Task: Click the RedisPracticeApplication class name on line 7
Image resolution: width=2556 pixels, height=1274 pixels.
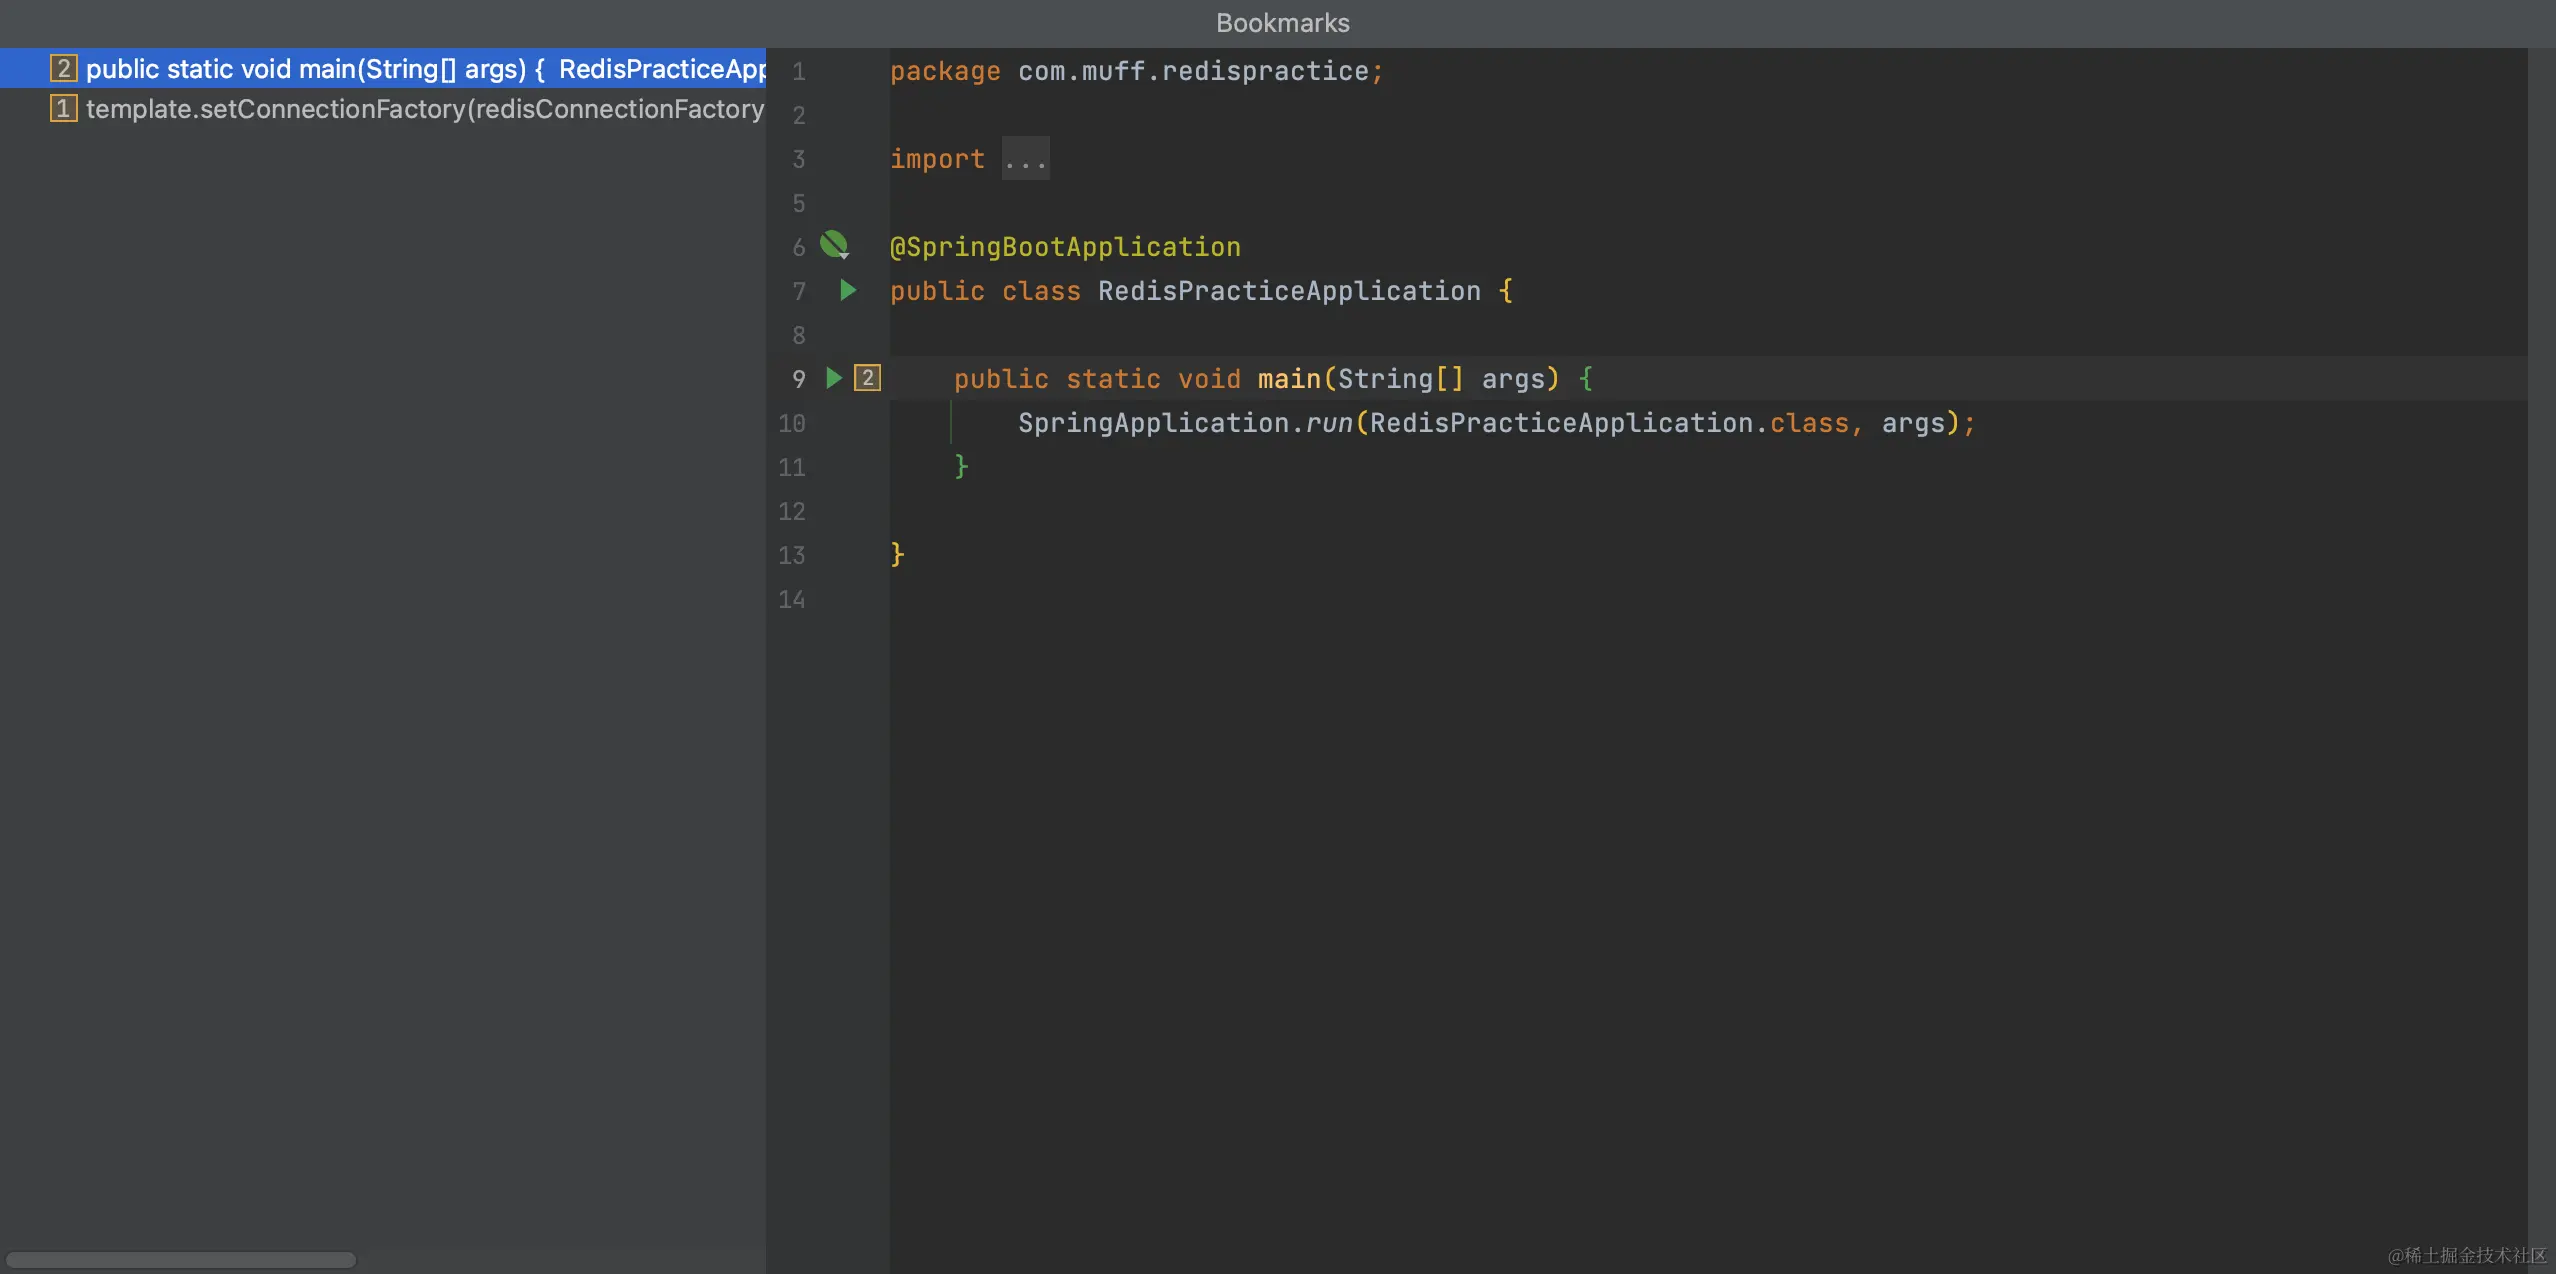Action: coord(1289,291)
